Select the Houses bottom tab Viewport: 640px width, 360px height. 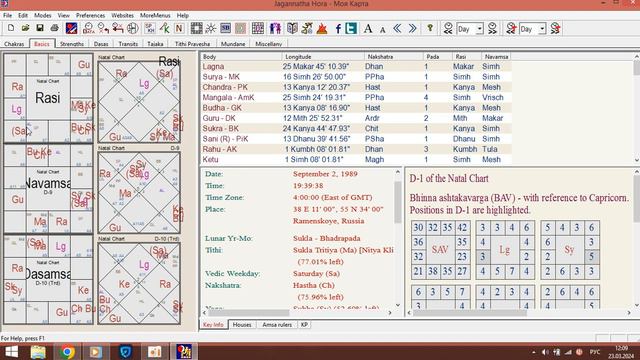tap(242, 325)
